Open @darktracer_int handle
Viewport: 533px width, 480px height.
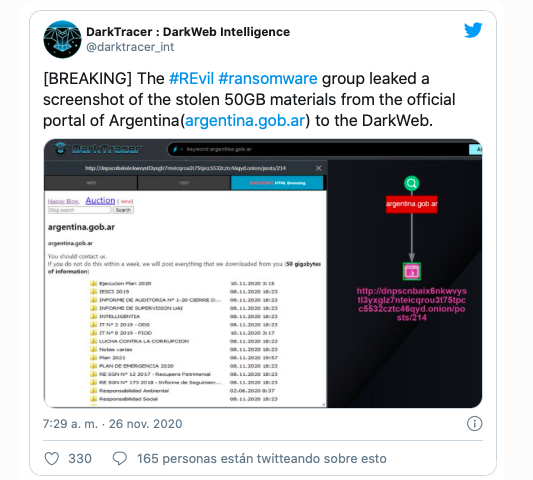coord(130,47)
